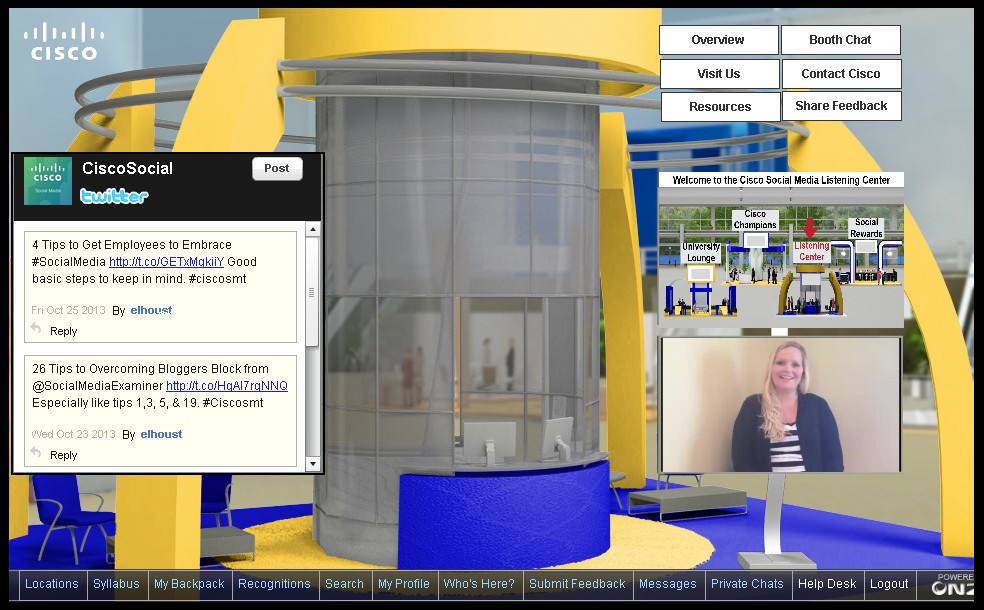Click the Social Rewards label on the map

pyautogui.click(x=866, y=228)
